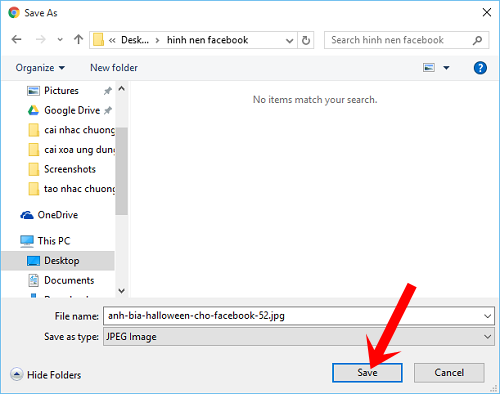Click the Chrome icon in title bar

(14, 13)
